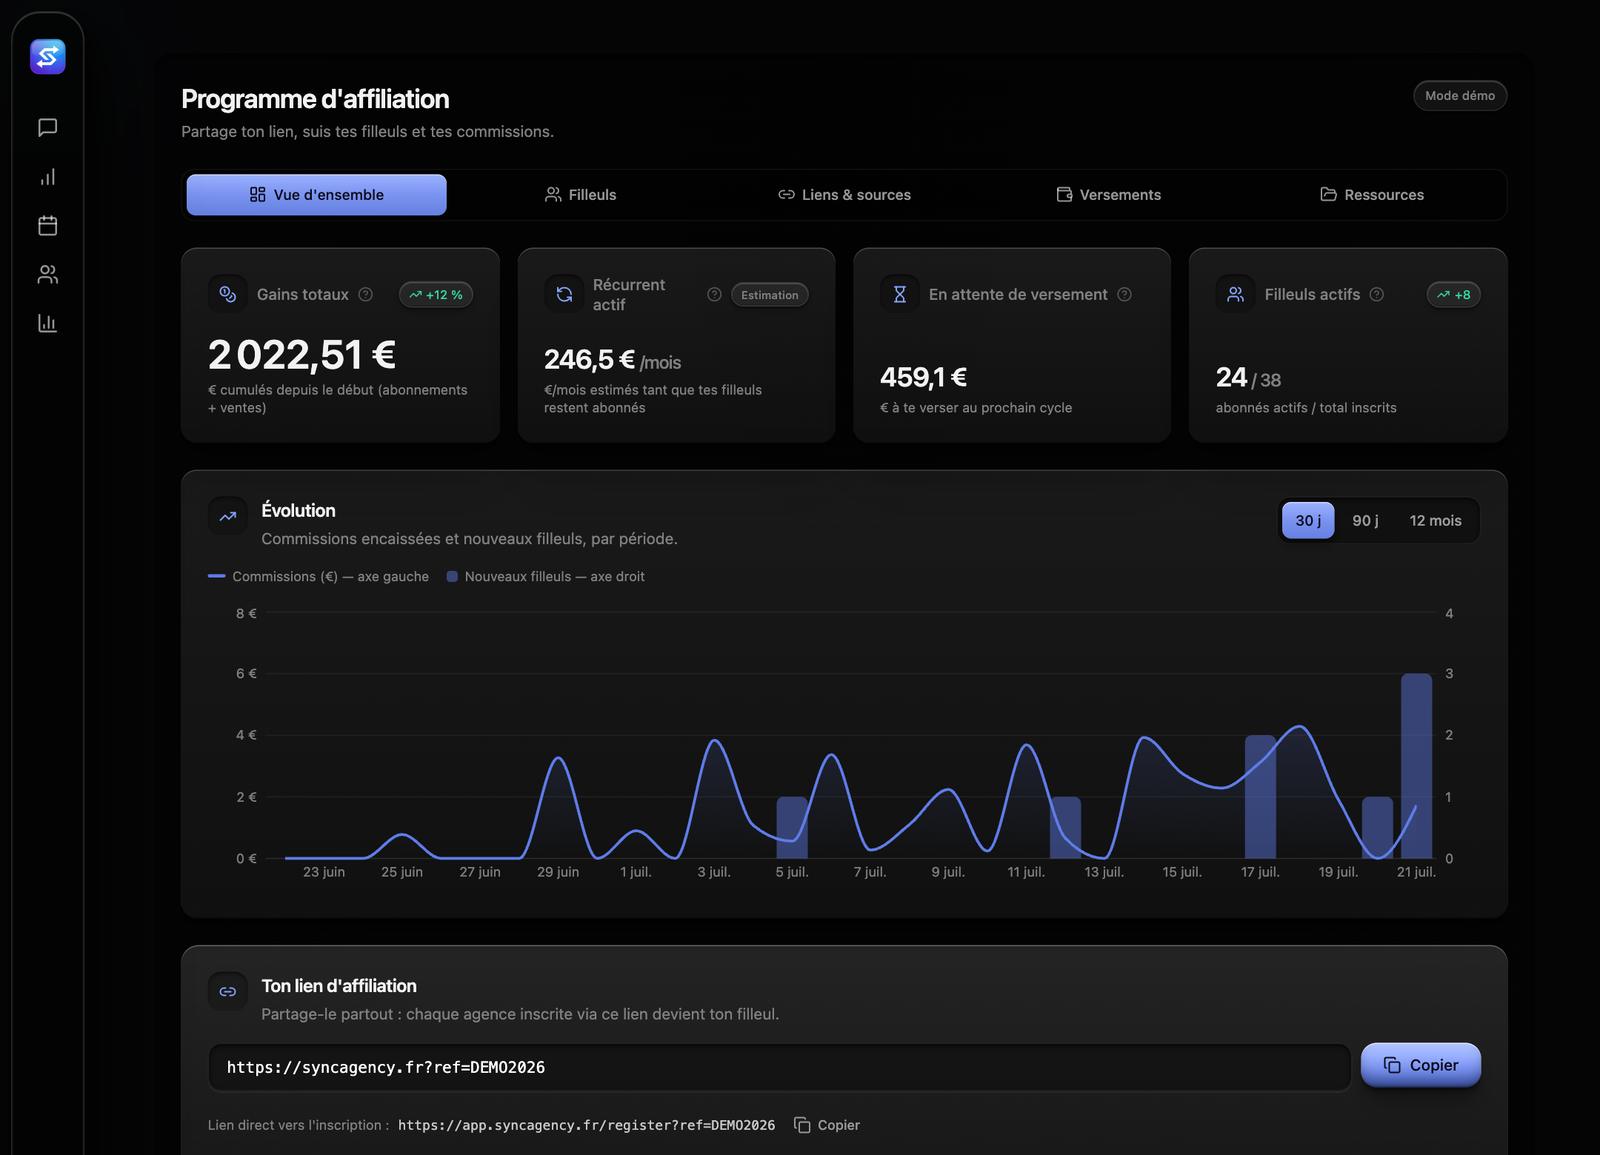Click the Estimation badge
This screenshot has height=1155, width=1600.
(770, 294)
